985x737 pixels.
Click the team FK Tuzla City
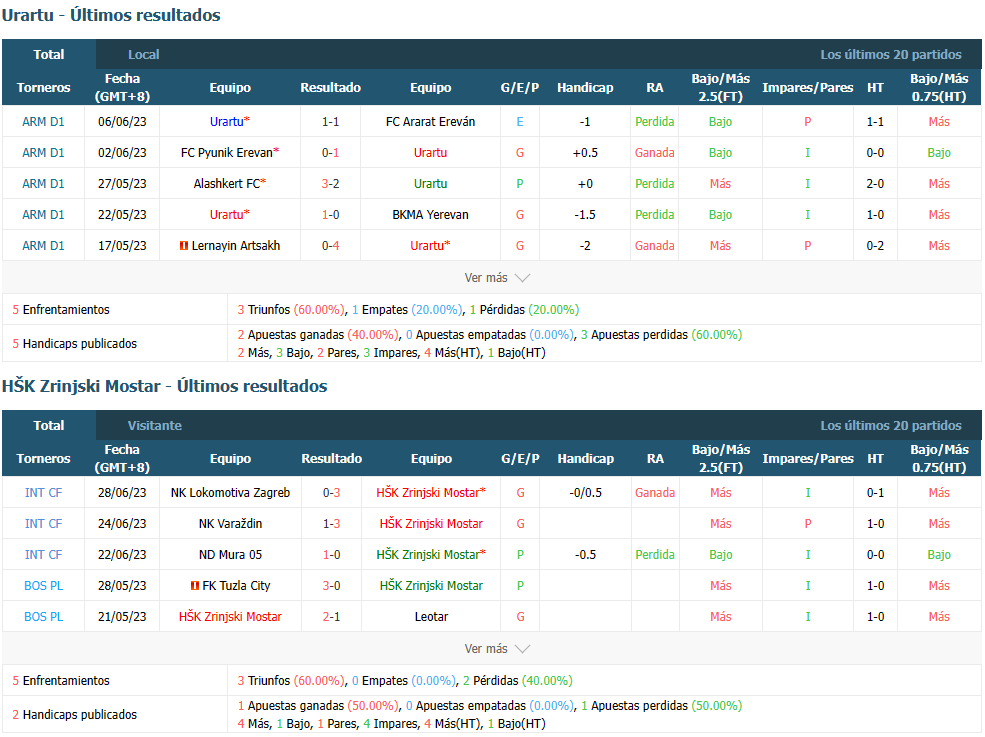236,586
